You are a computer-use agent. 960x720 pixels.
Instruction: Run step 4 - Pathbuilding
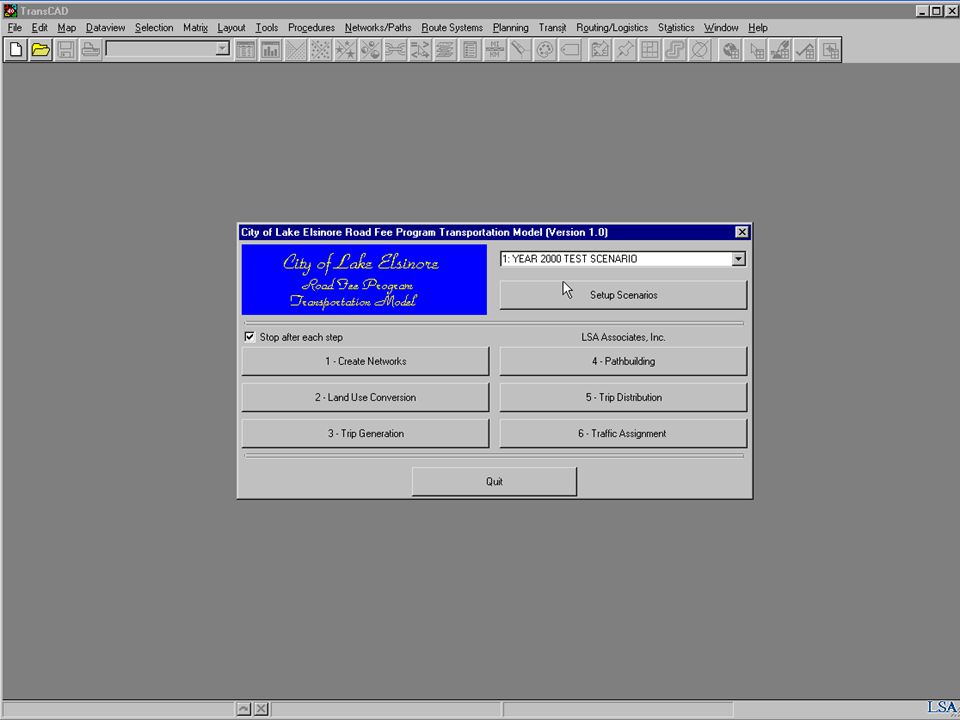coord(623,361)
